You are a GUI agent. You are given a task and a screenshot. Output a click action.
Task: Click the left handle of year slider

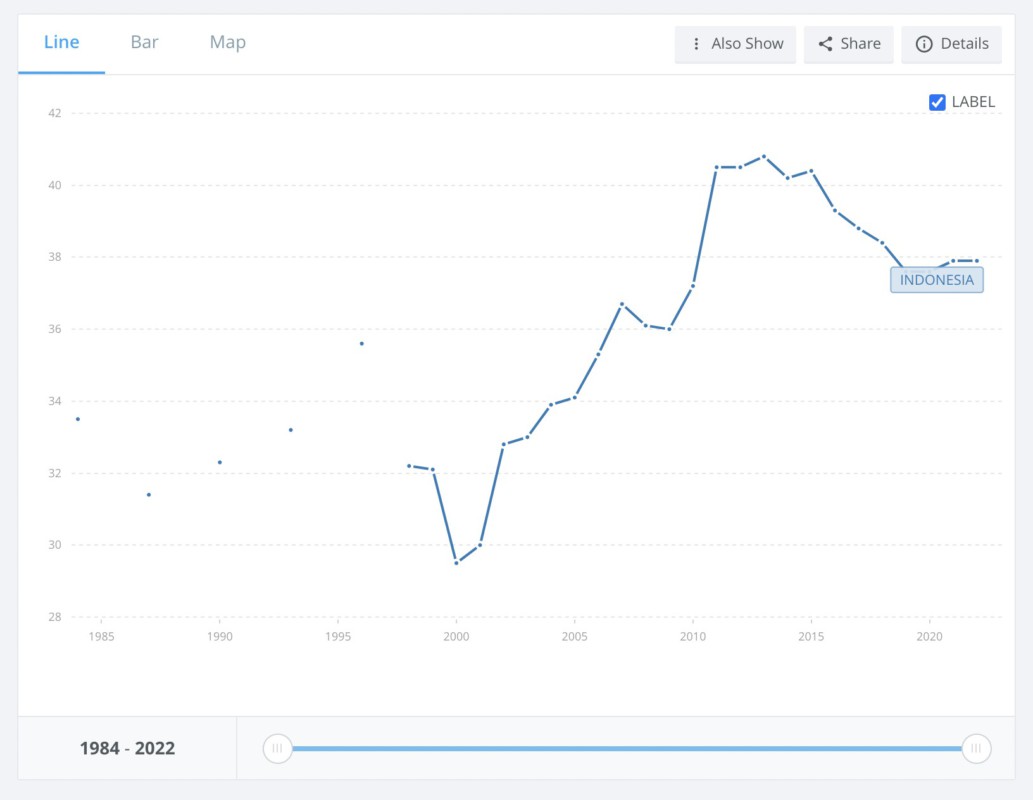[277, 748]
